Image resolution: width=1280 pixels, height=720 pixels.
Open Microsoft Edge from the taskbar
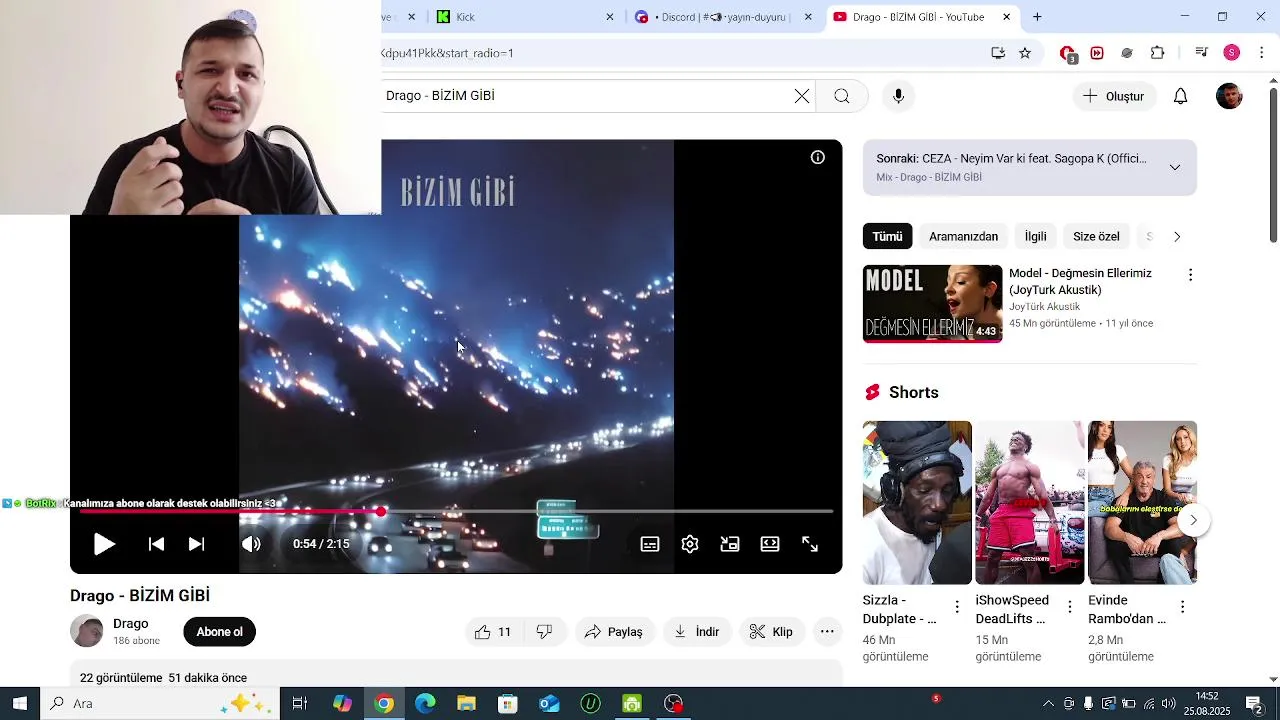coord(425,704)
